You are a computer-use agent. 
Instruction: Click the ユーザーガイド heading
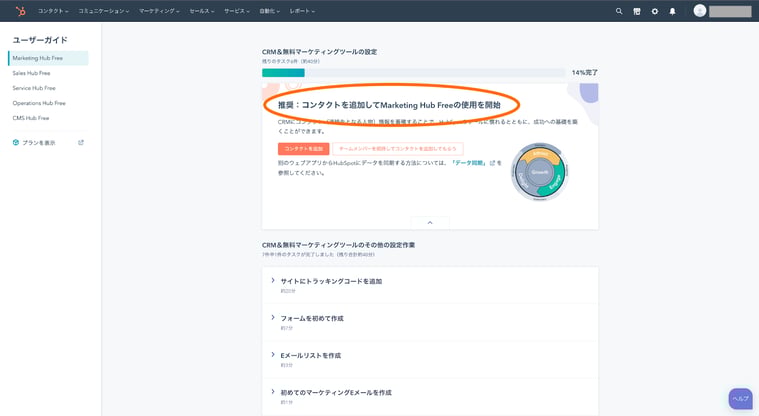click(40, 40)
